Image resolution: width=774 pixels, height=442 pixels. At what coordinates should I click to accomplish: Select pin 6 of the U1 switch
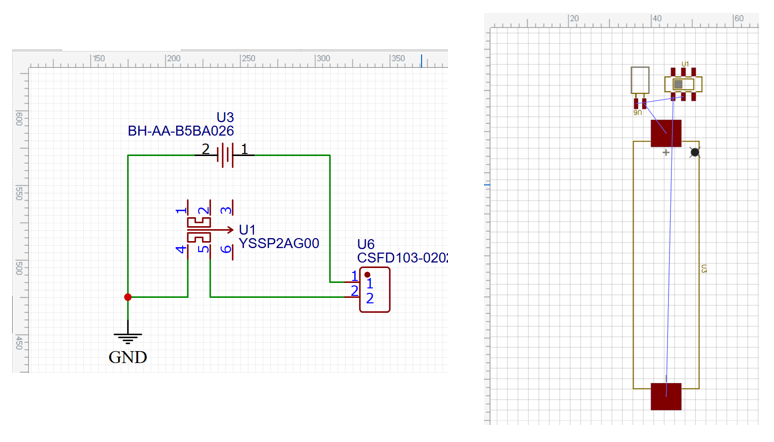click(x=227, y=250)
